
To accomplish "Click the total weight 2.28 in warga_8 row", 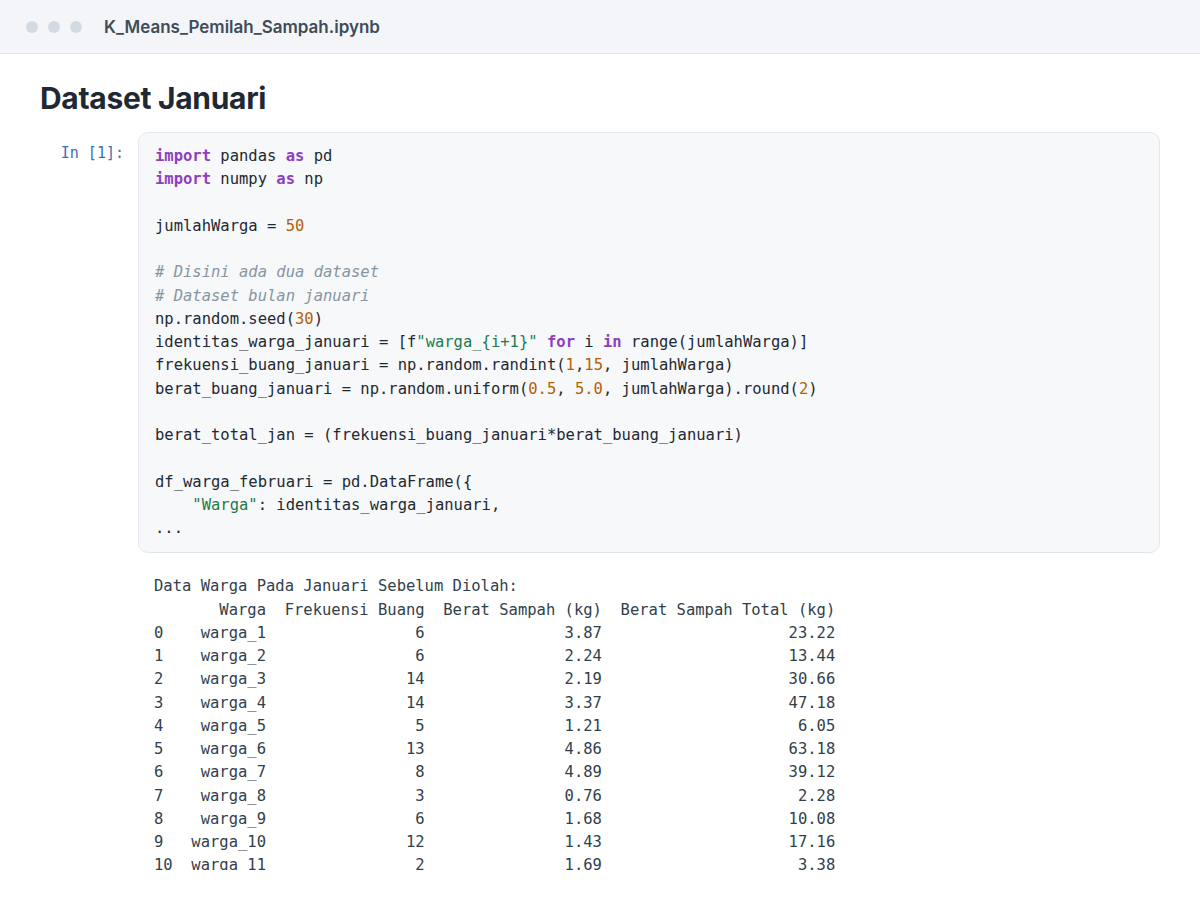I will 816,796.
